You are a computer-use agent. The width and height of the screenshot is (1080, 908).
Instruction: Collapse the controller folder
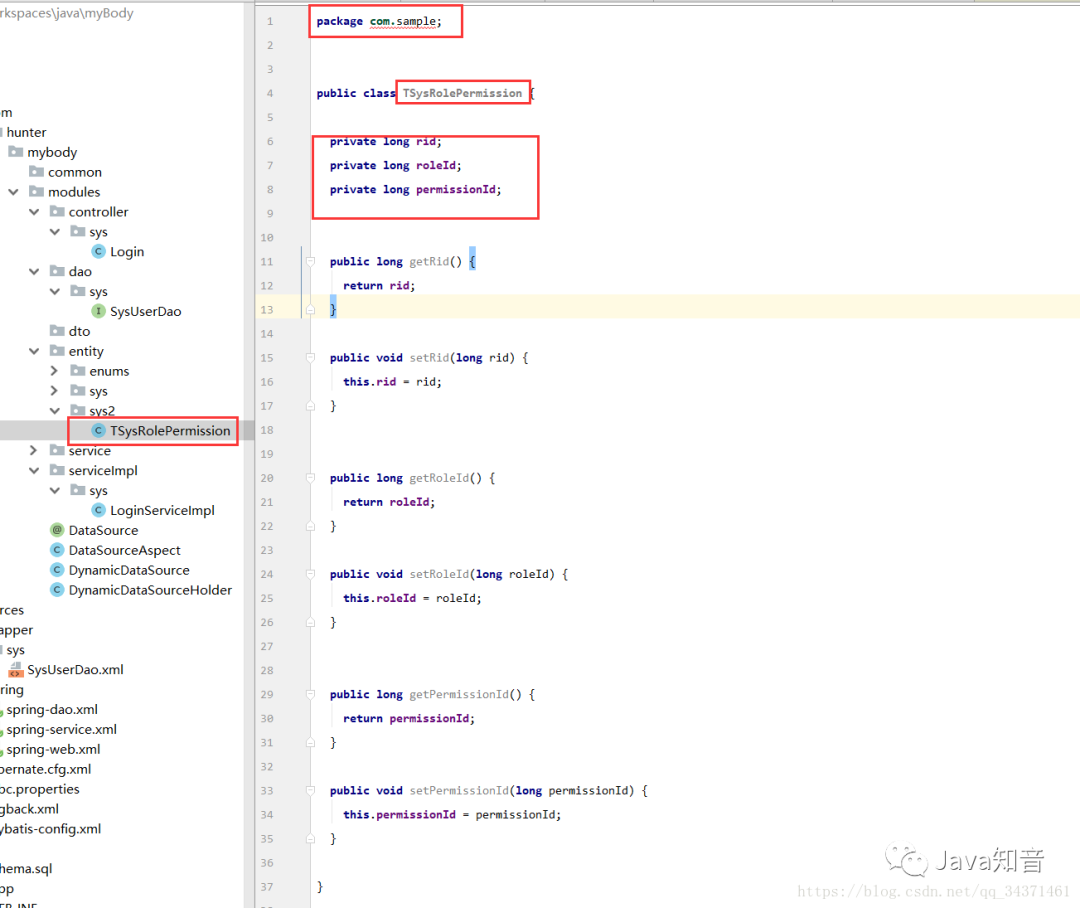[34, 211]
